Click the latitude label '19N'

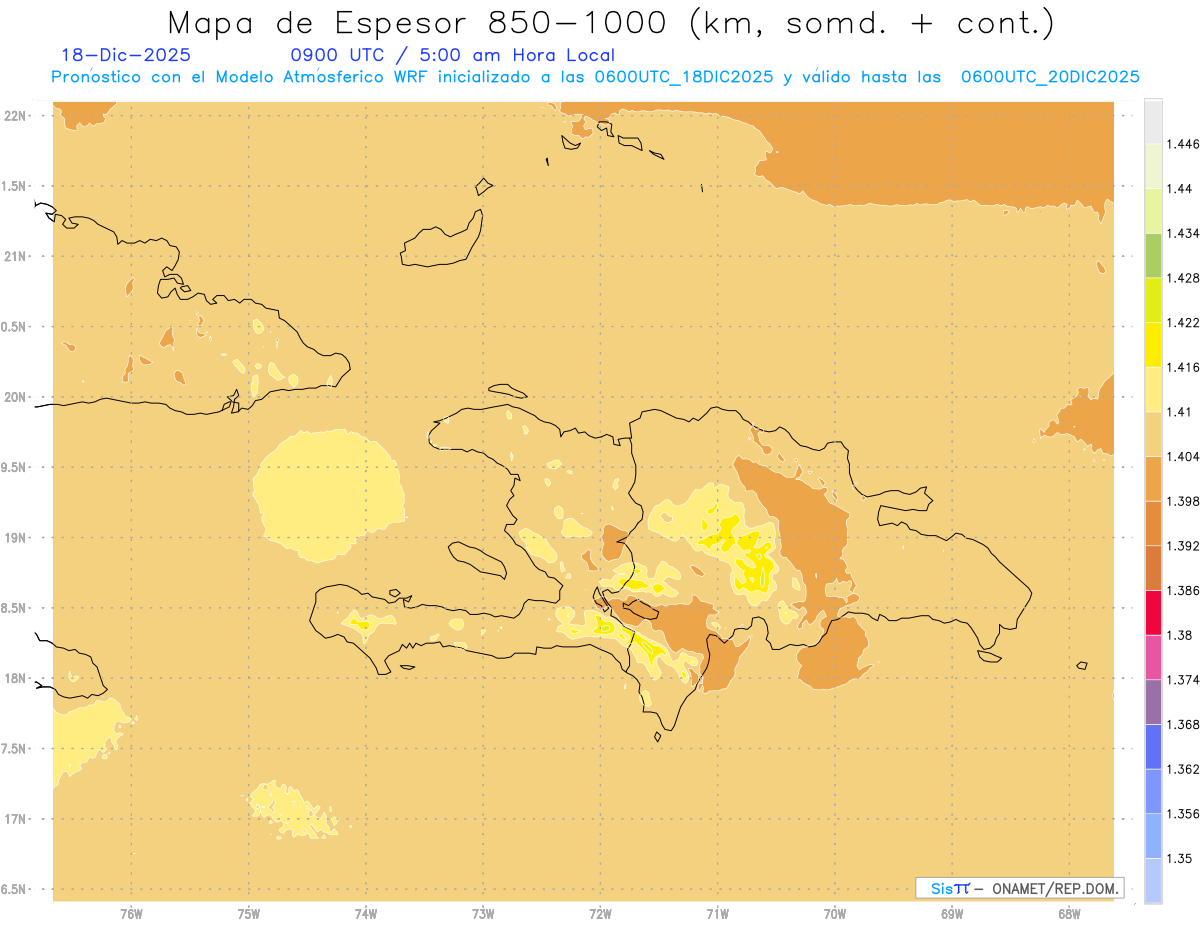click(15, 538)
